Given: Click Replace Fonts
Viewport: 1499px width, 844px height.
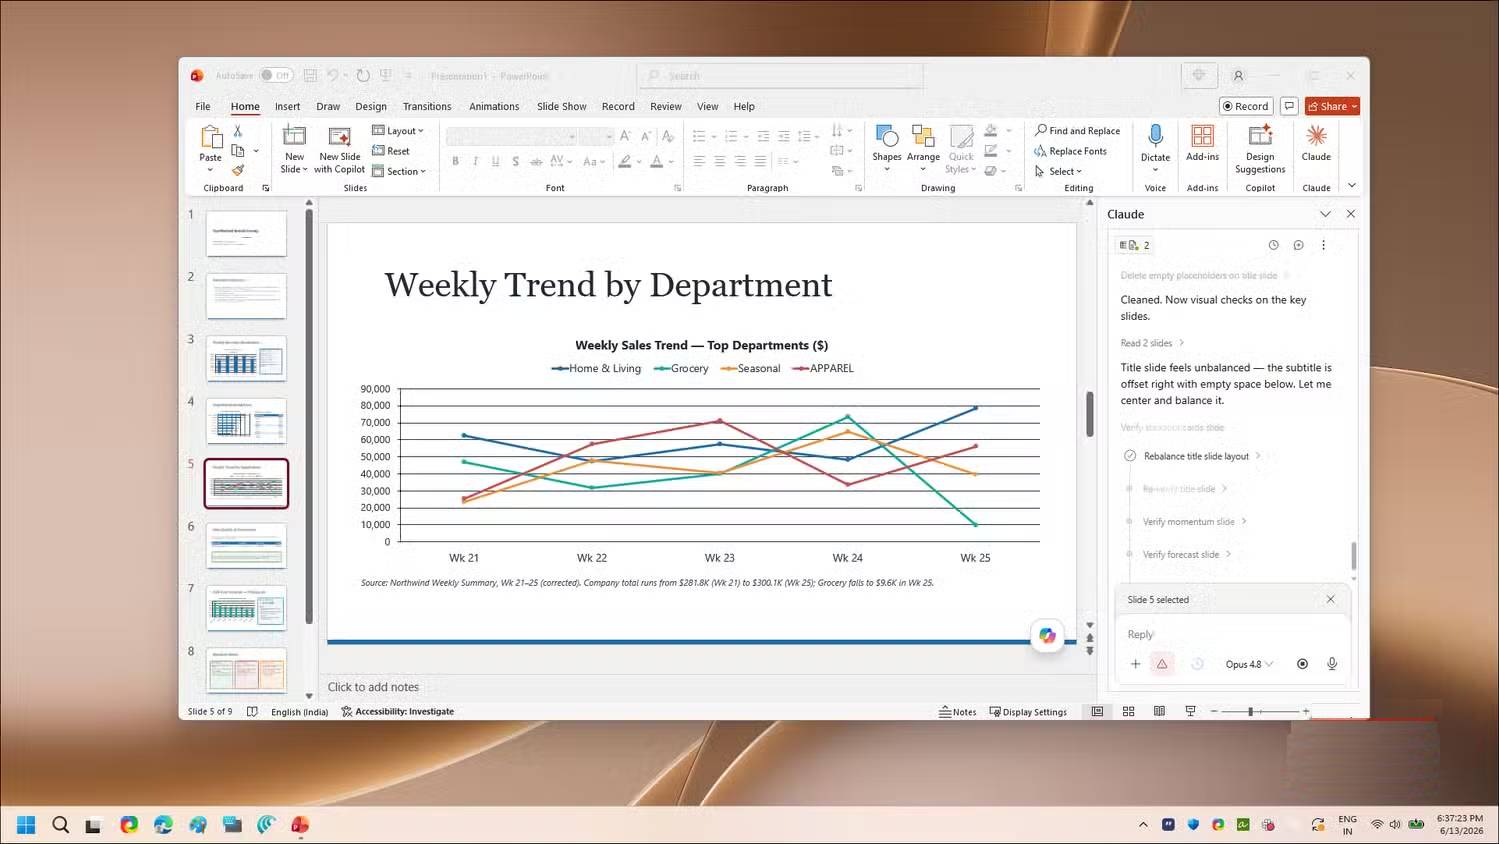Looking at the screenshot, I should (x=1070, y=151).
